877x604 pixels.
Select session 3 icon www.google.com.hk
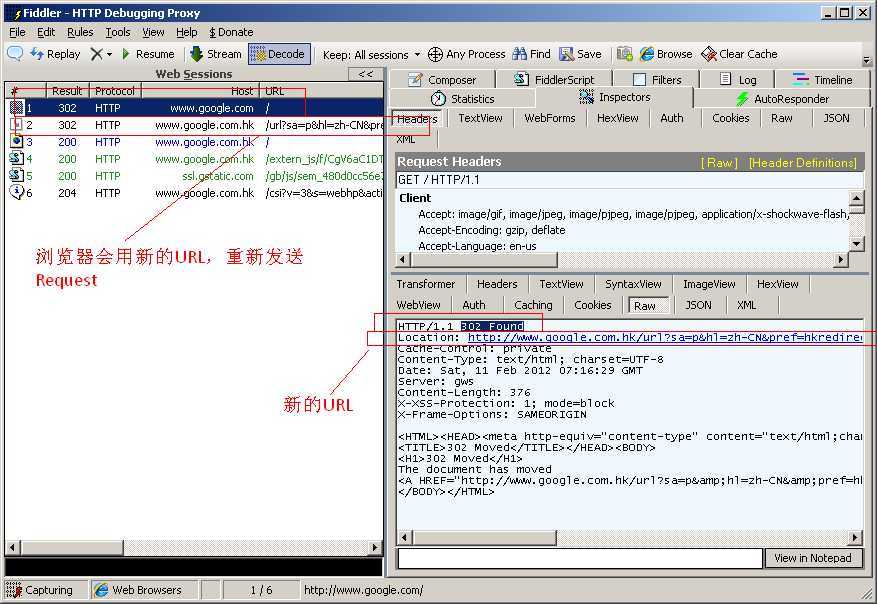[16, 142]
